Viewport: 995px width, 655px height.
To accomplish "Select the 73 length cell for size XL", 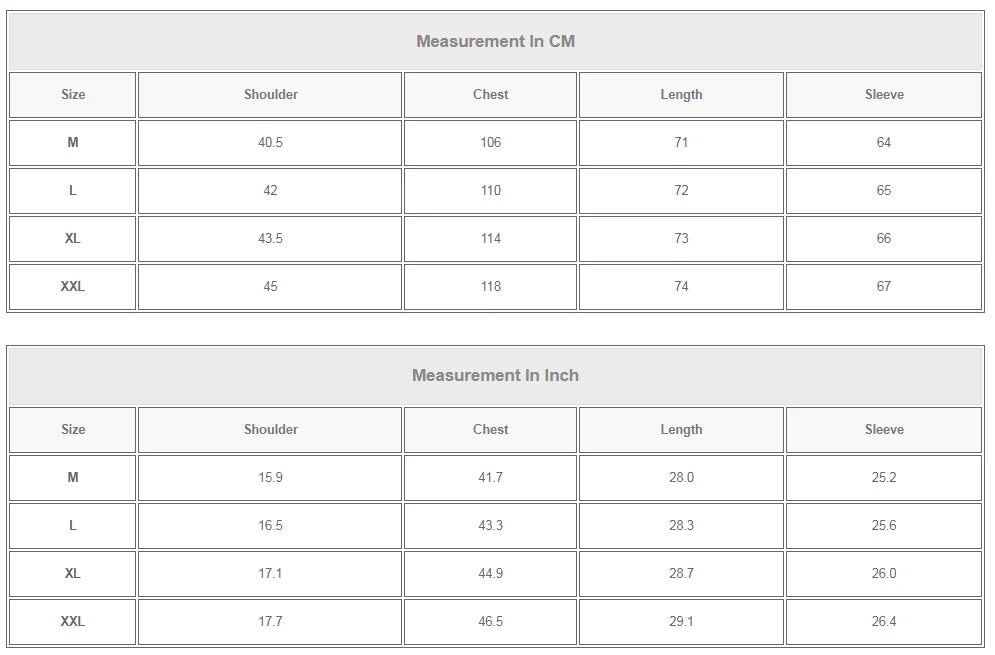I will pyautogui.click(x=681, y=238).
